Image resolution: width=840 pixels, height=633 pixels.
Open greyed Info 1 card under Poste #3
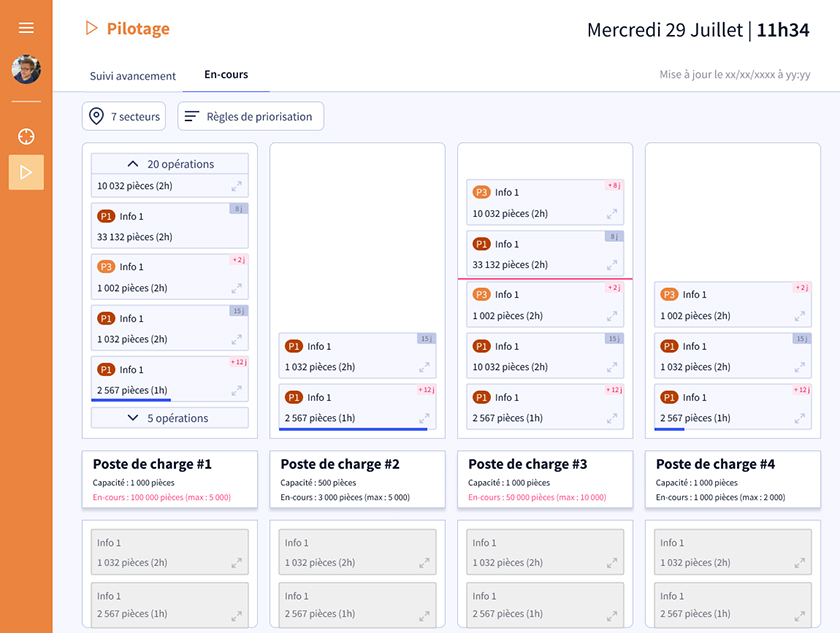[x=545, y=552]
